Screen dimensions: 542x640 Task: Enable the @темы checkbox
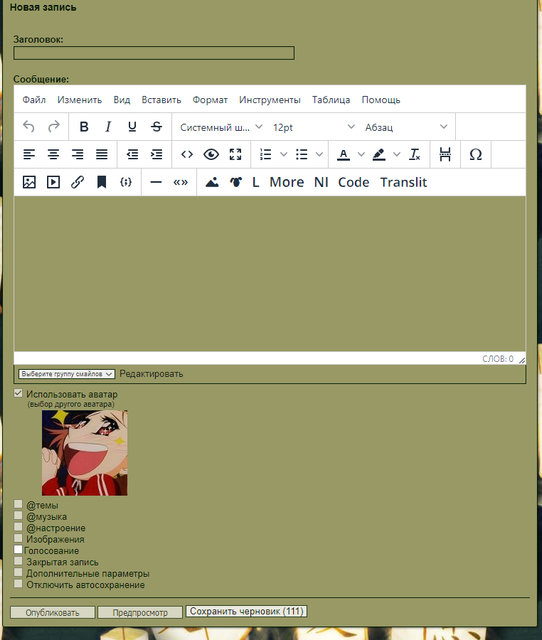coord(18,504)
